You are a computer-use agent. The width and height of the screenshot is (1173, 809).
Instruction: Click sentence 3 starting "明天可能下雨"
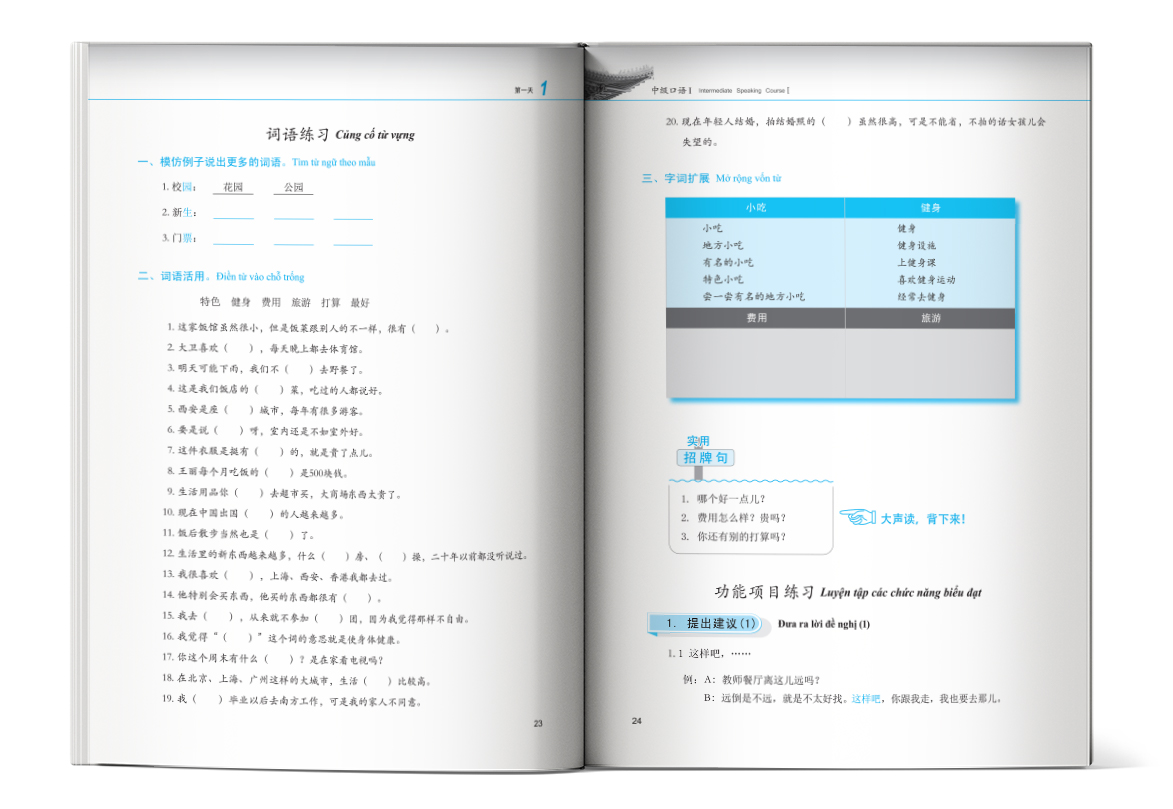click(265, 369)
